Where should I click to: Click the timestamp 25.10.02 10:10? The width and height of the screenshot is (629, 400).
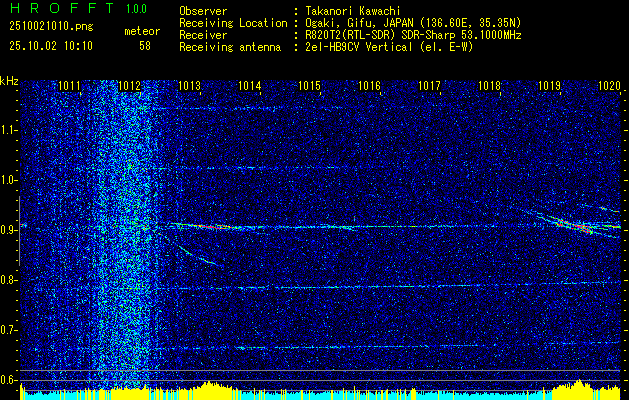[x=51, y=46]
